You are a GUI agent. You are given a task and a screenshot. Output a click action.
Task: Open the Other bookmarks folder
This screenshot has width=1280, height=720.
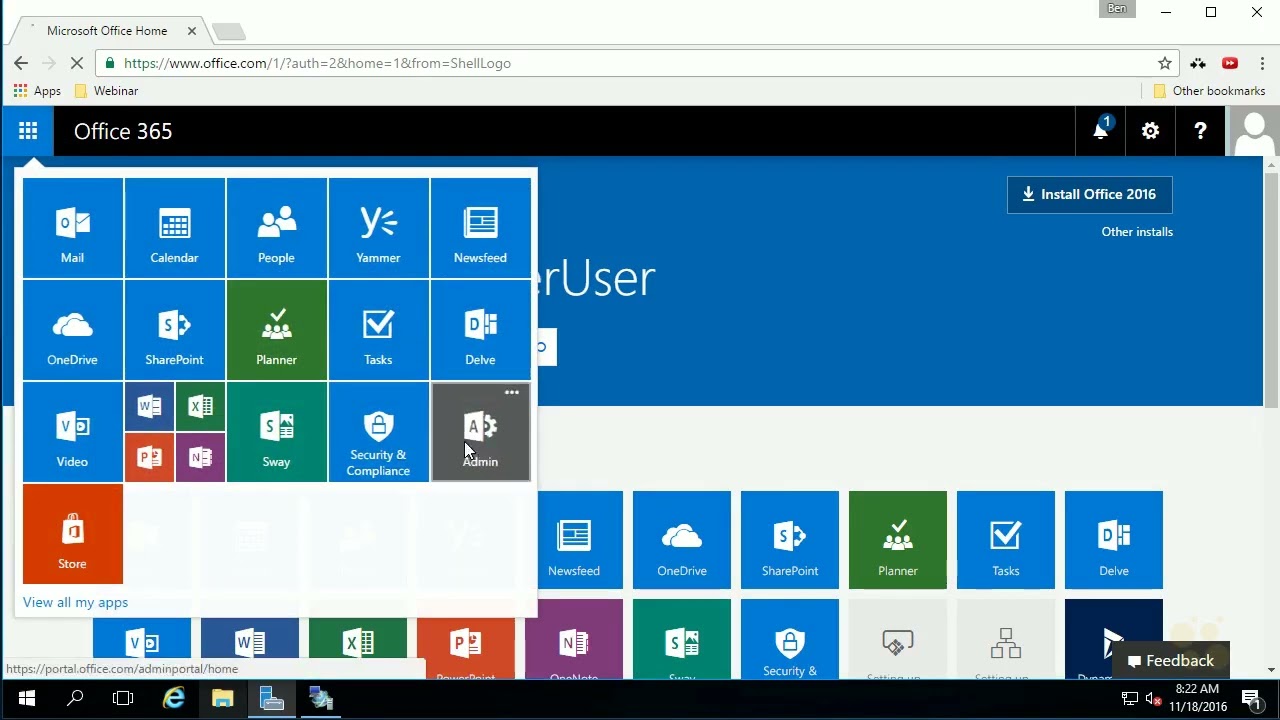[x=1209, y=91]
